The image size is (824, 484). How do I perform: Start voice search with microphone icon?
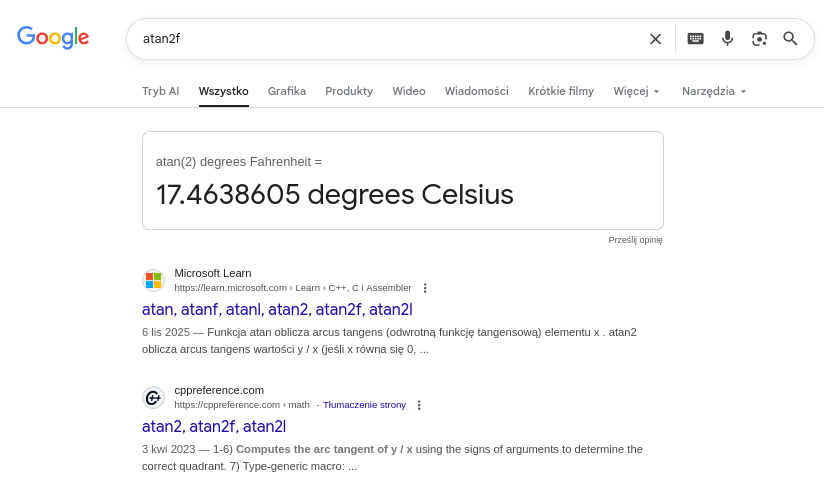(x=727, y=38)
